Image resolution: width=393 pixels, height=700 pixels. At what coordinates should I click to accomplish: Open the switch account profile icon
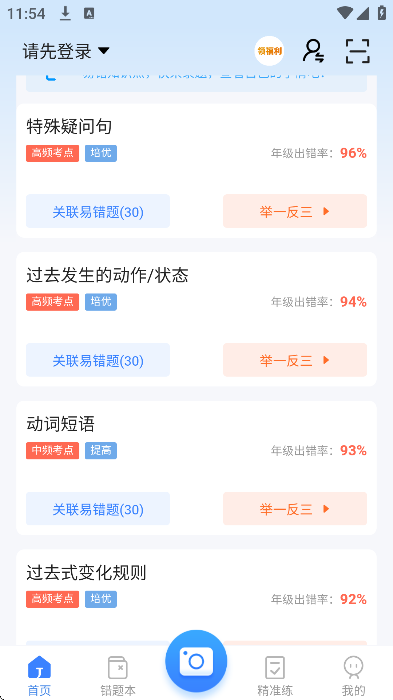point(314,50)
